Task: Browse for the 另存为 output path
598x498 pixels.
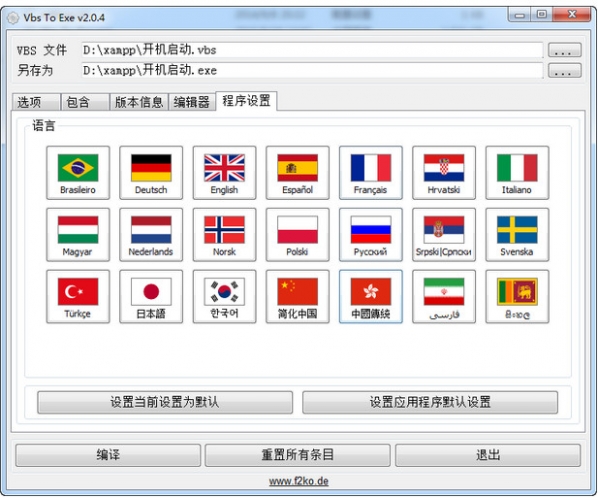Action: pos(565,71)
